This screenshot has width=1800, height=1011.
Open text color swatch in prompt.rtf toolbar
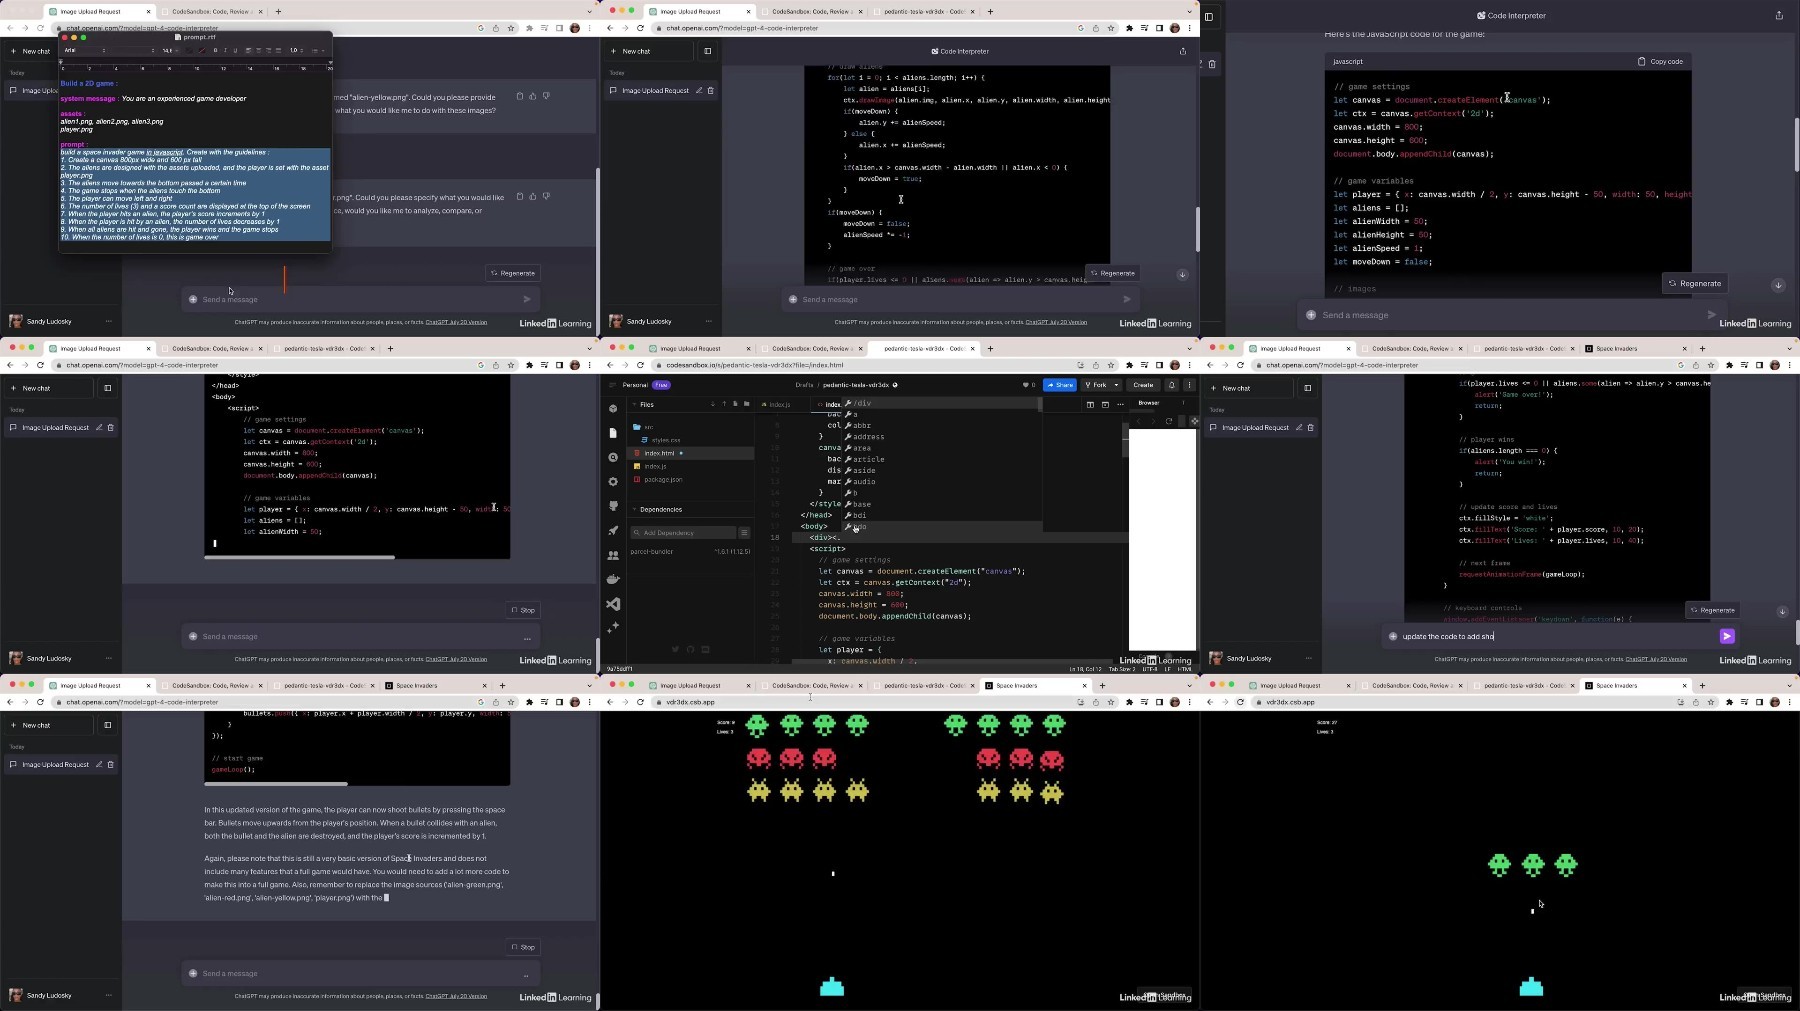[x=188, y=50]
